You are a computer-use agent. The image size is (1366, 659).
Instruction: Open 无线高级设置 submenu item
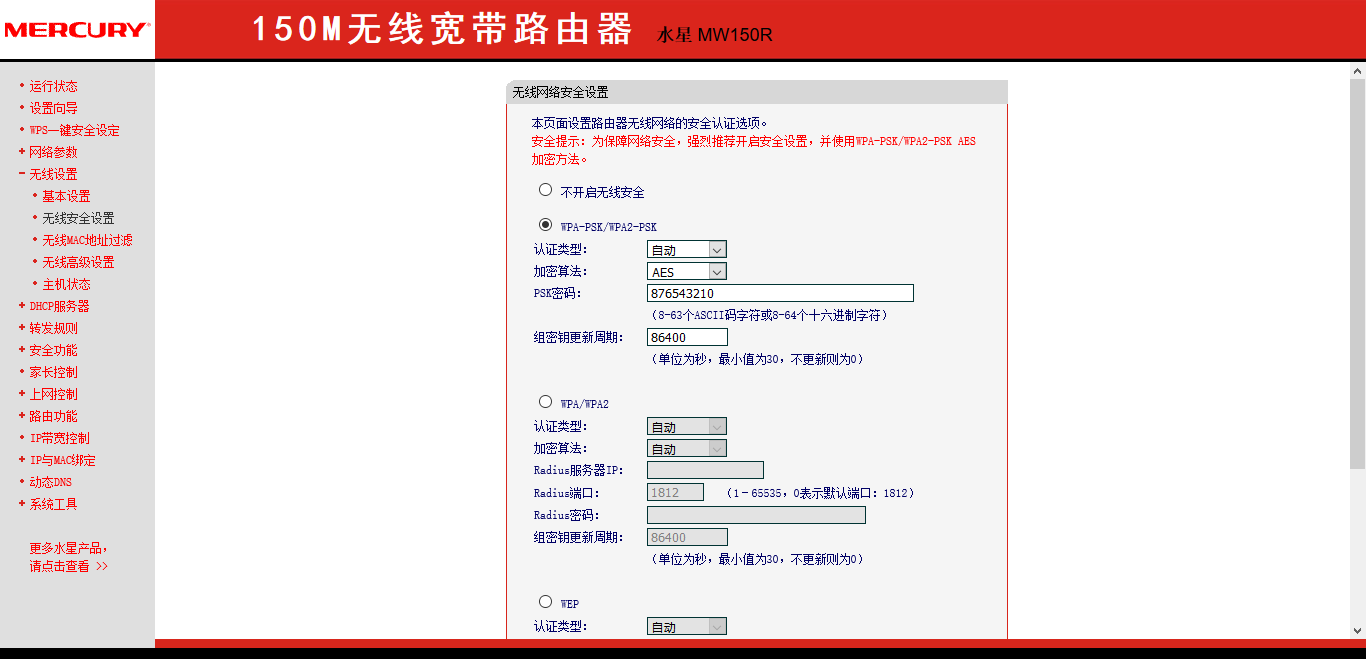(78, 262)
